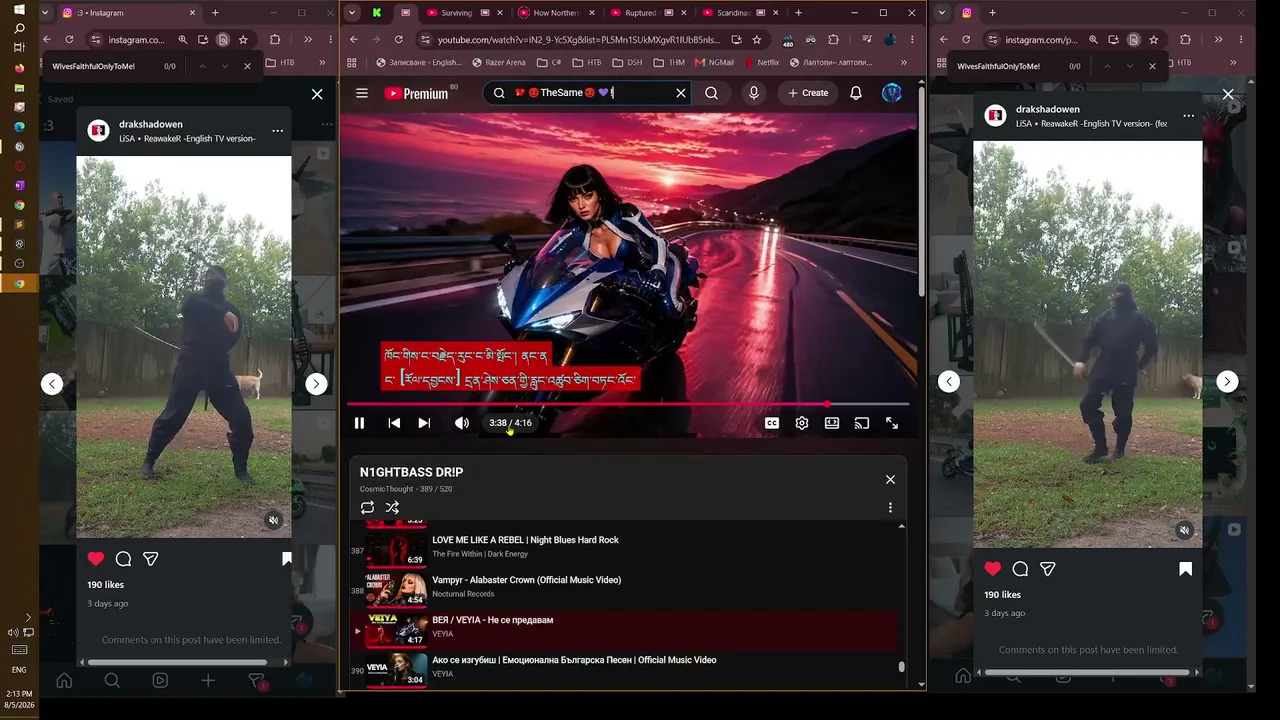The image size is (1280, 720).
Task: Open the Netflix bookmark
Action: (762, 62)
